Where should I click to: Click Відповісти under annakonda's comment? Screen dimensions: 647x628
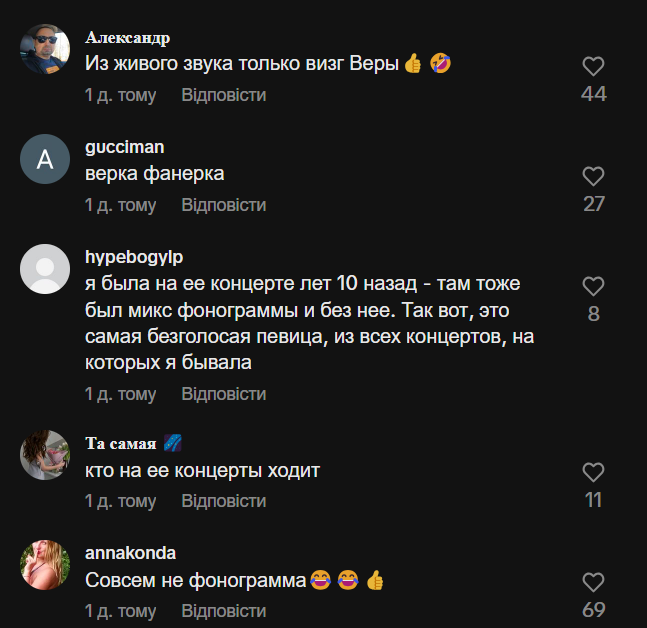223,610
